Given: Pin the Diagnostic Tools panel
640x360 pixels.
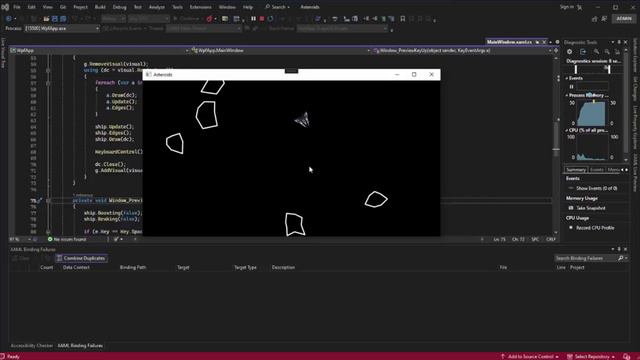Looking at the screenshot, I should (x=619, y=42).
